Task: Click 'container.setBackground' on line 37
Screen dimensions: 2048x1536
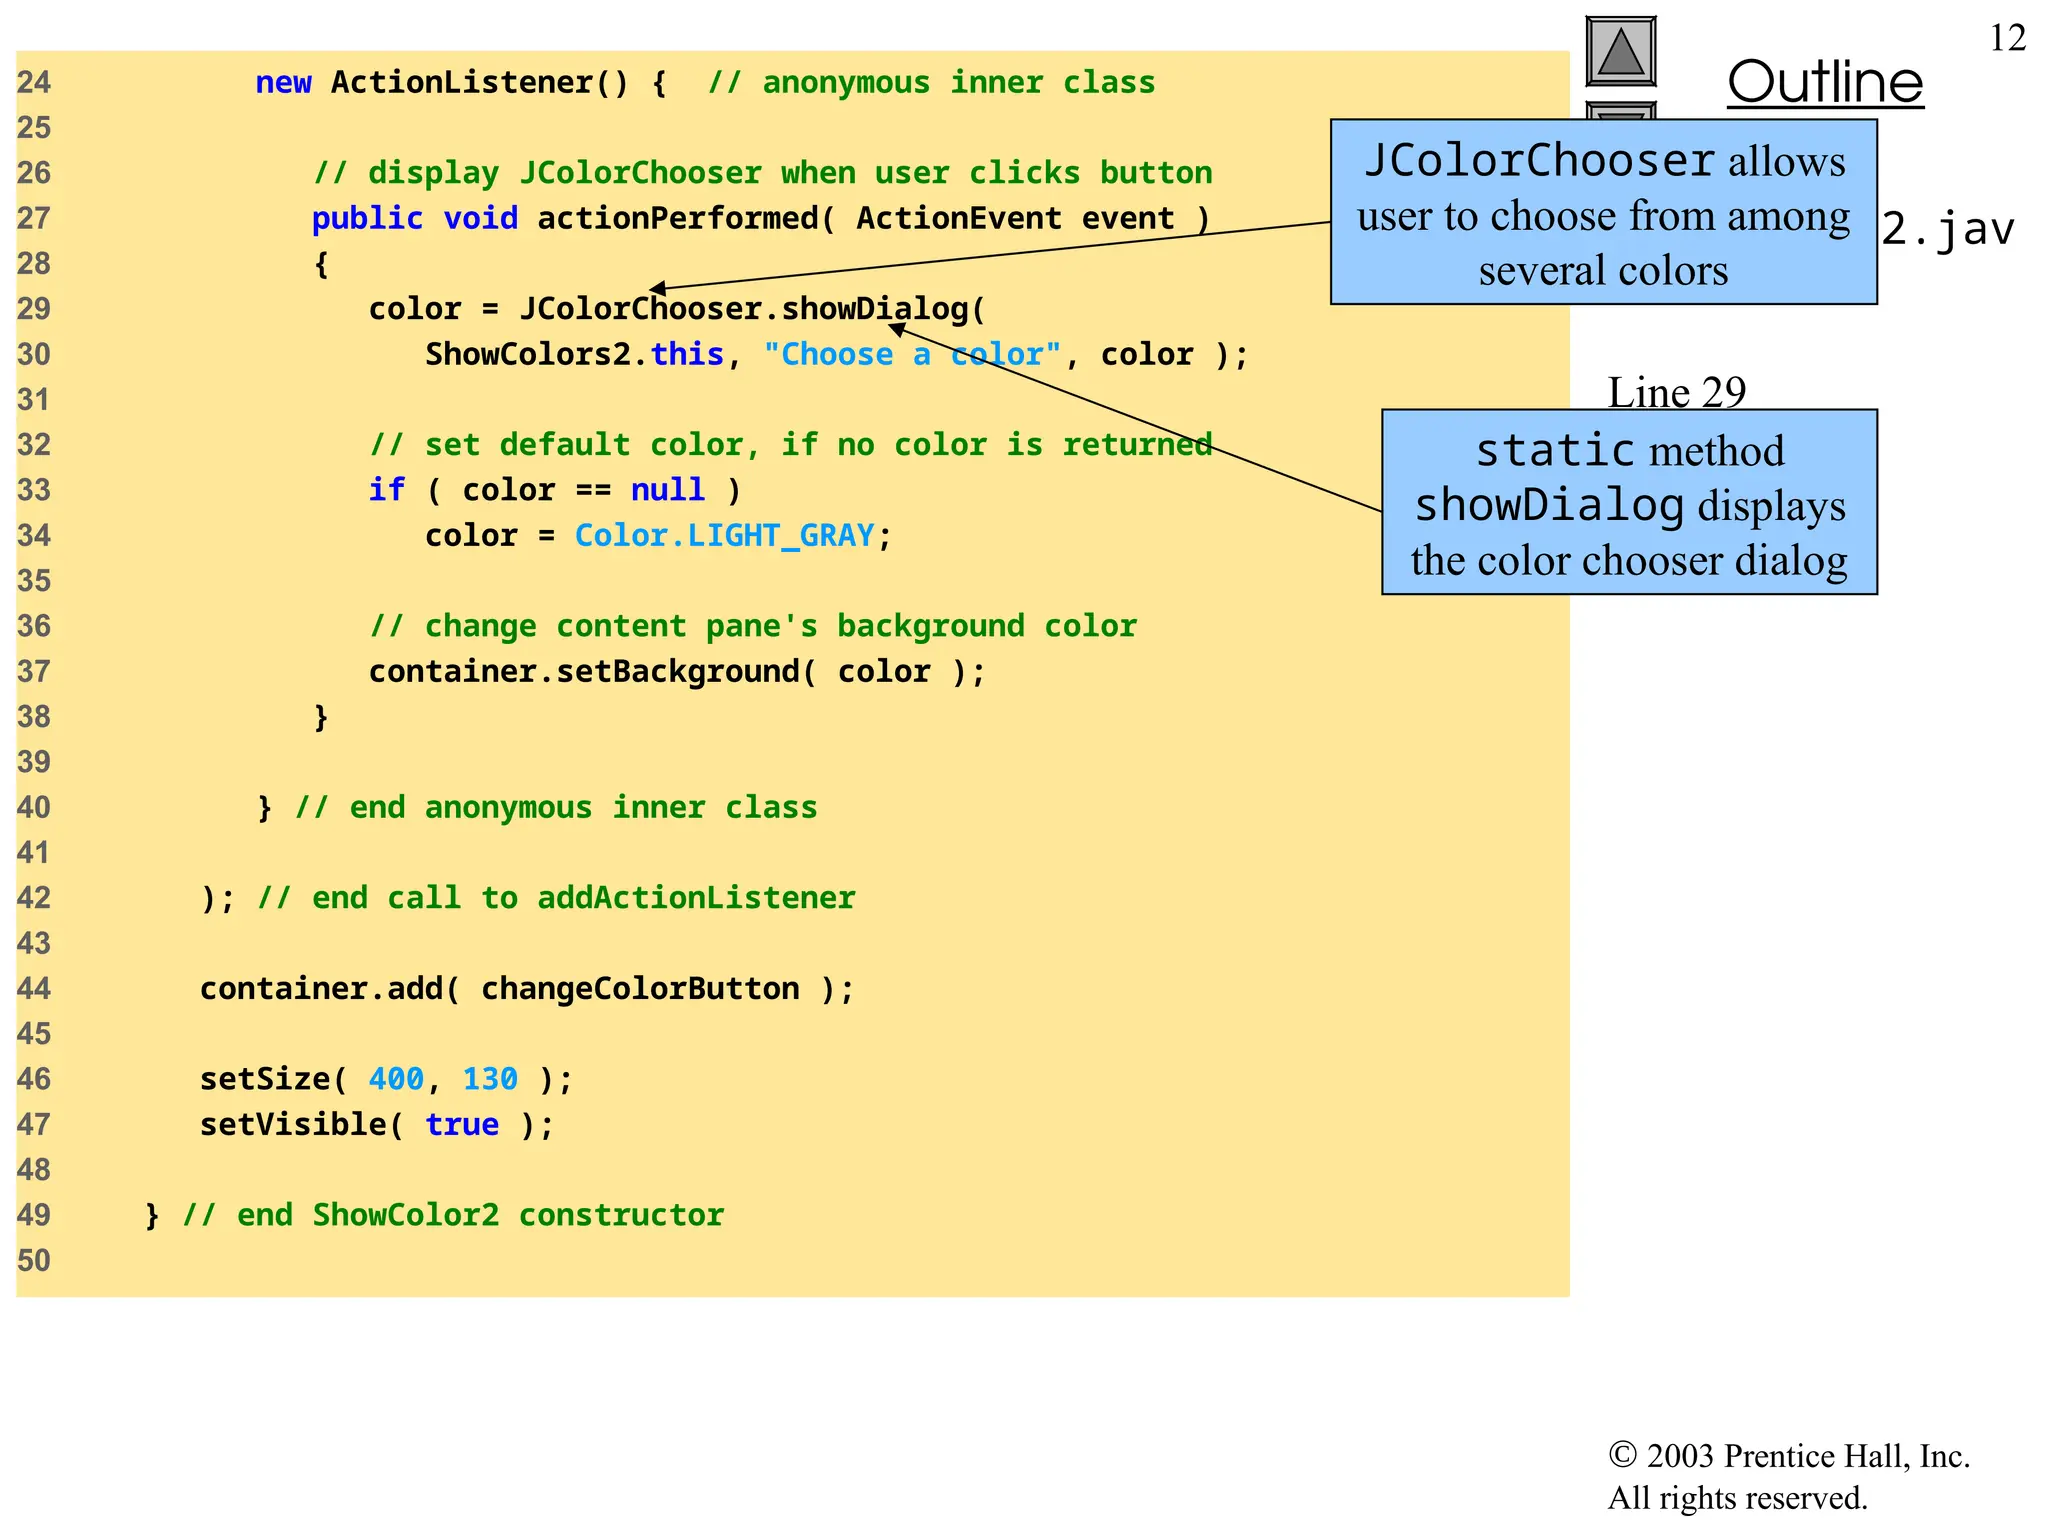Action: click(584, 672)
